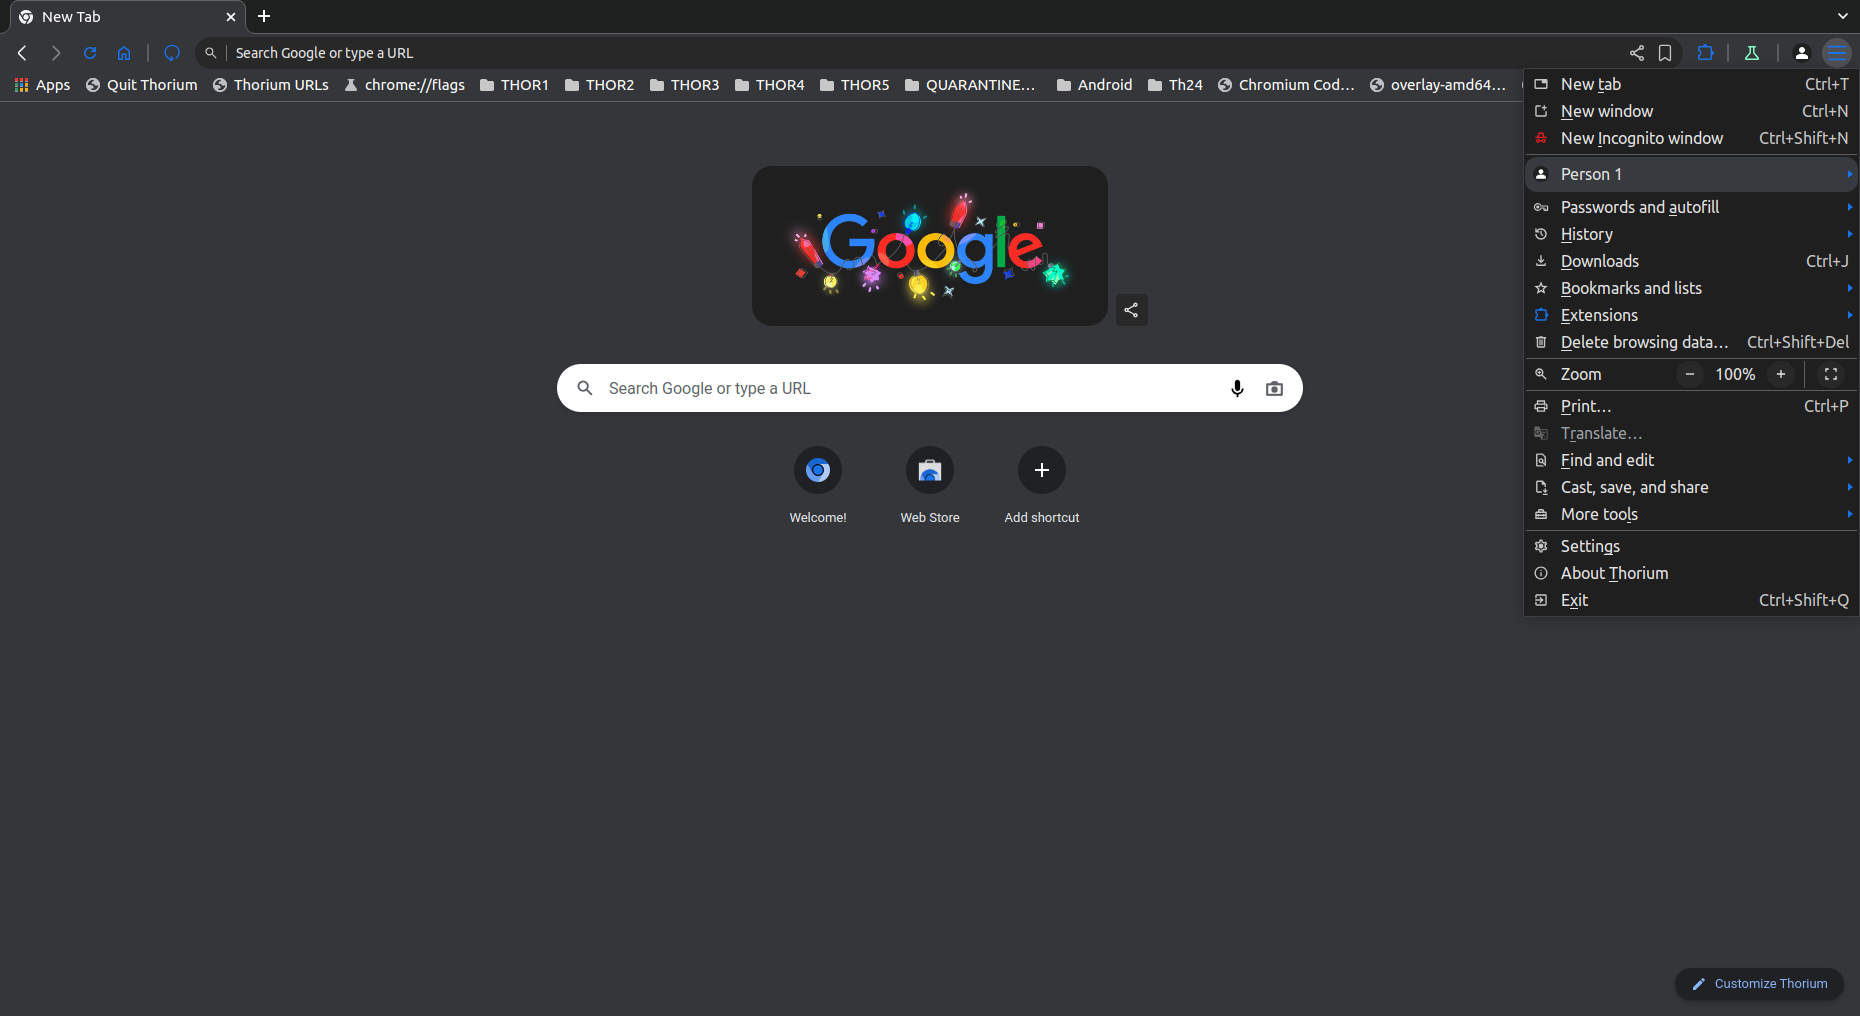Start voice search with the microphone icon
Screen dimensions: 1860x1016
(x=1237, y=388)
